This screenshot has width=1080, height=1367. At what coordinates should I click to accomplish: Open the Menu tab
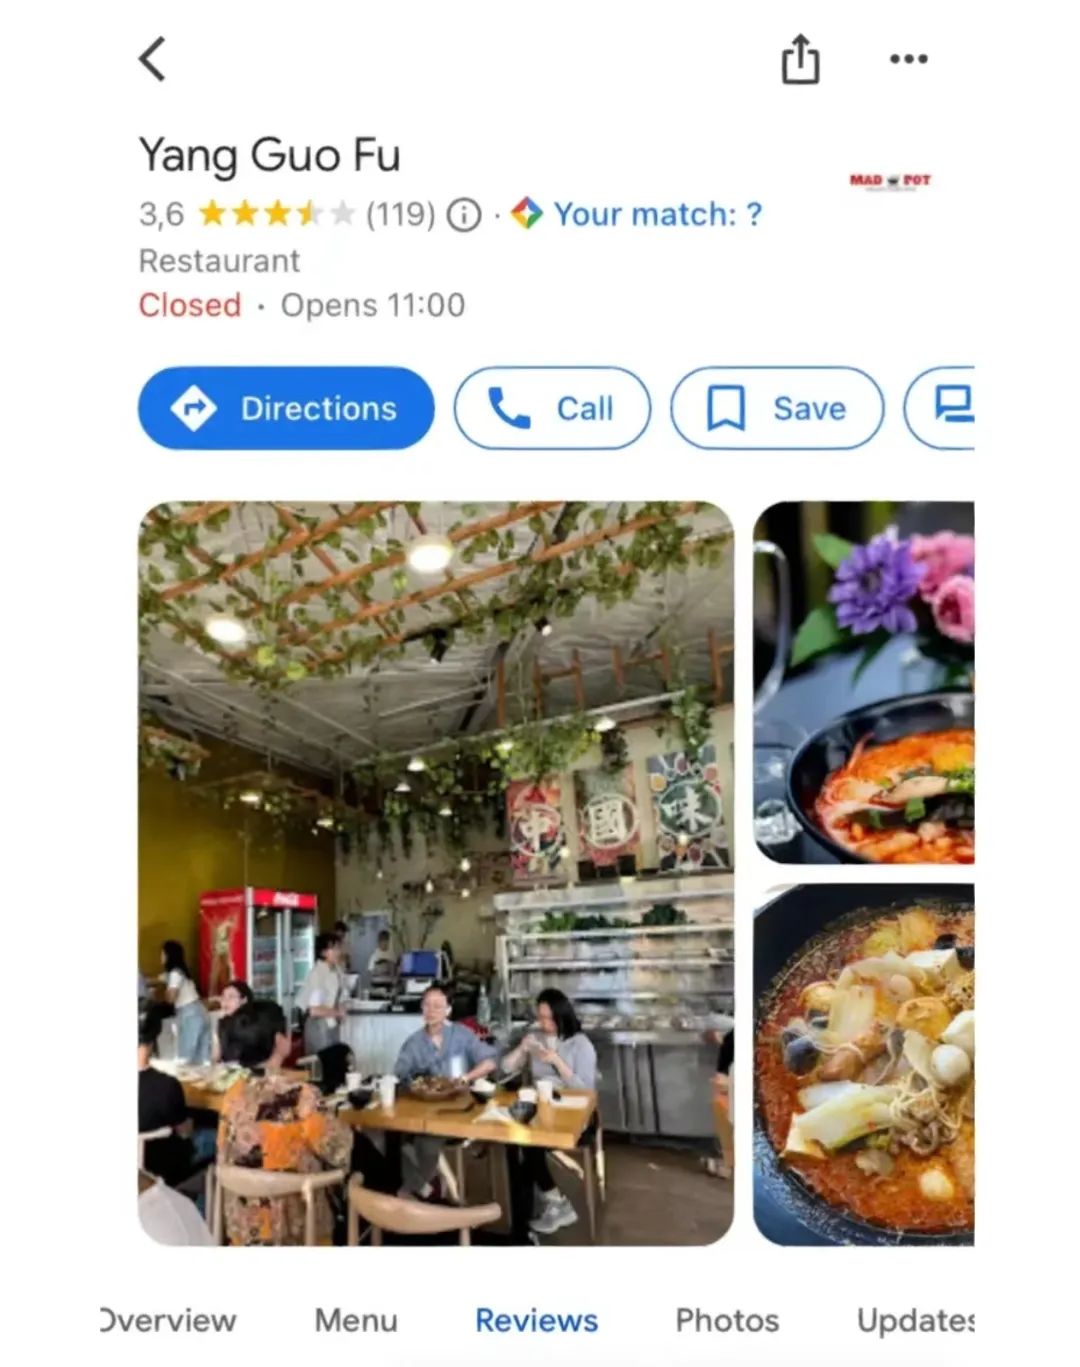(x=356, y=1320)
